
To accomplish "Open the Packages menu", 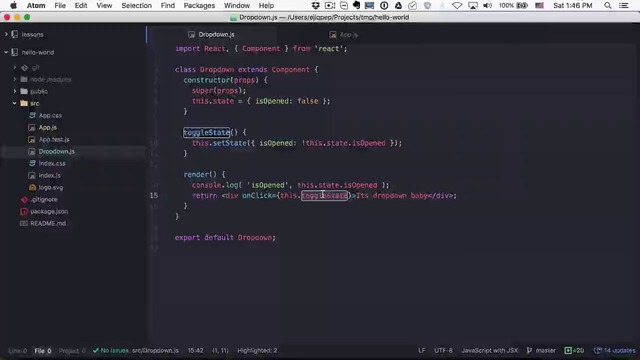I will point(199,6).
